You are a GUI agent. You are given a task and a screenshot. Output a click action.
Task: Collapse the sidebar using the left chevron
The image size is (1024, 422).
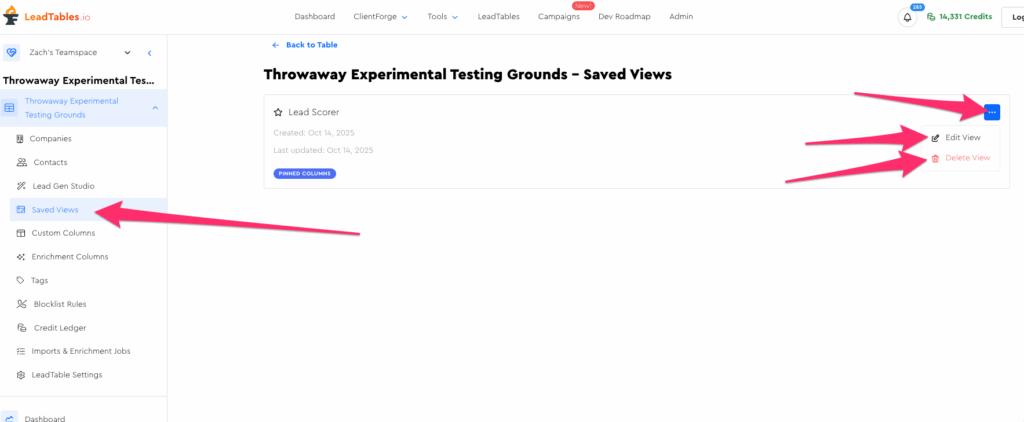149,52
